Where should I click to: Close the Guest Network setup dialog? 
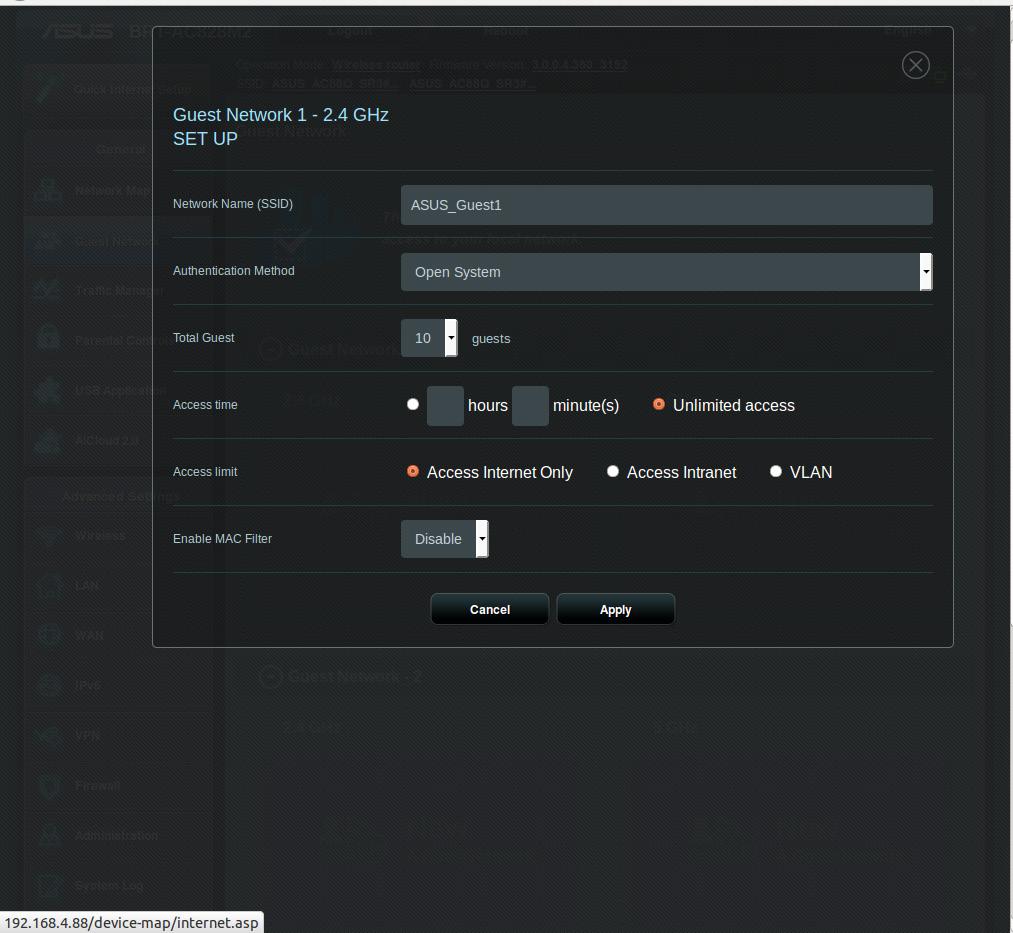click(915, 65)
